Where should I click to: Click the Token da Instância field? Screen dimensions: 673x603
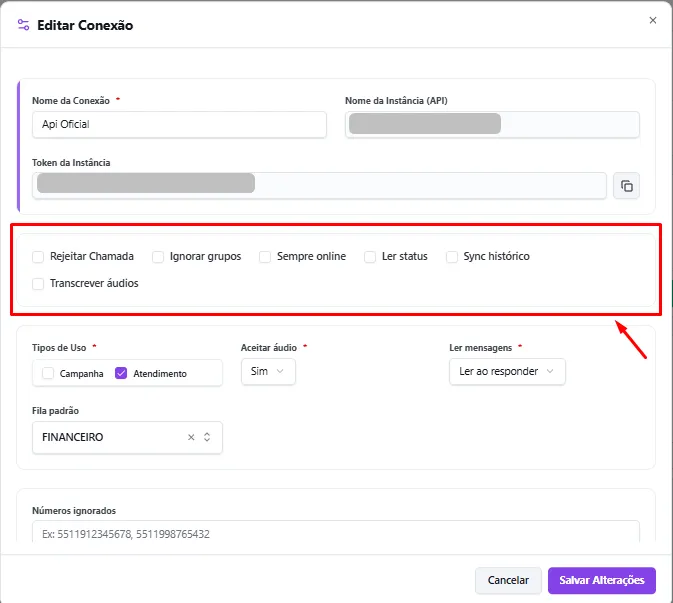(319, 186)
